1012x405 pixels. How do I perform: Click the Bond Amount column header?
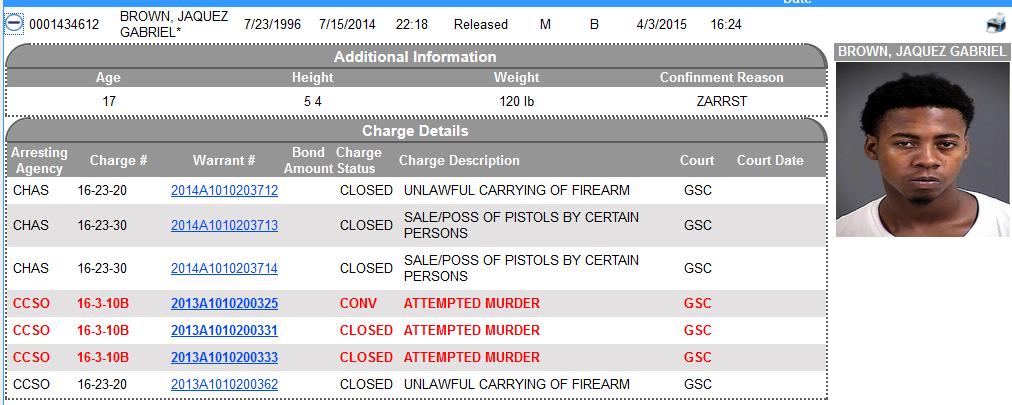click(308, 160)
